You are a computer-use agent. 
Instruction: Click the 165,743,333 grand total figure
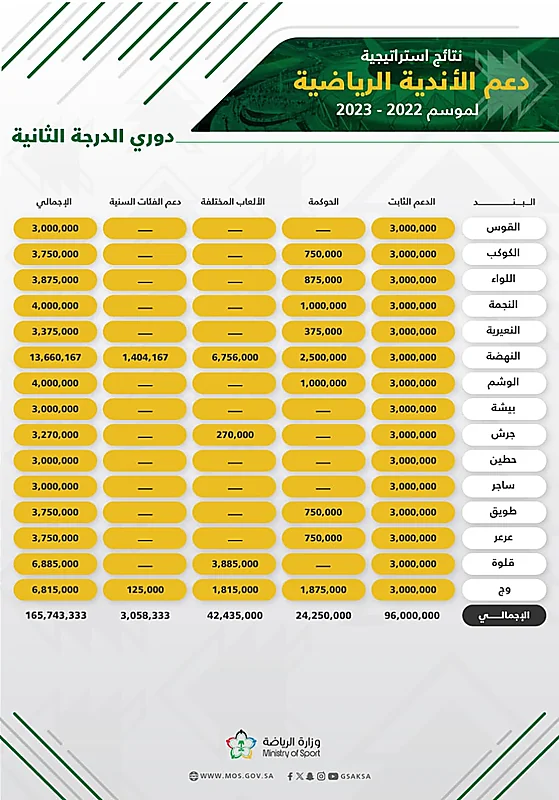pyautogui.click(x=56, y=615)
